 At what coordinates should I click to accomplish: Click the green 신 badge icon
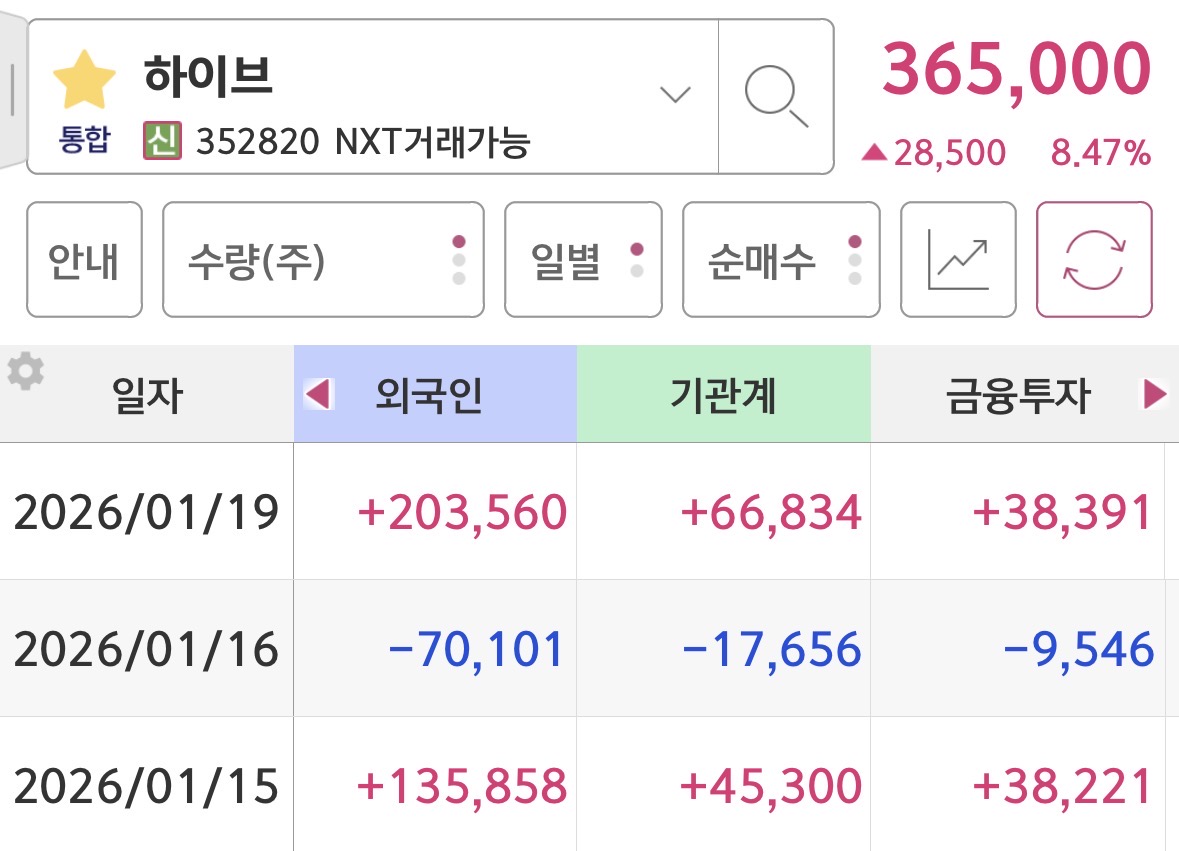click(162, 142)
